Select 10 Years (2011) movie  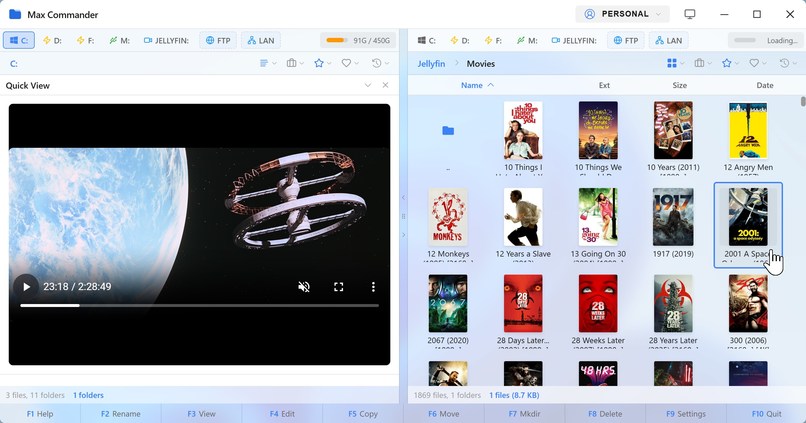tap(673, 136)
